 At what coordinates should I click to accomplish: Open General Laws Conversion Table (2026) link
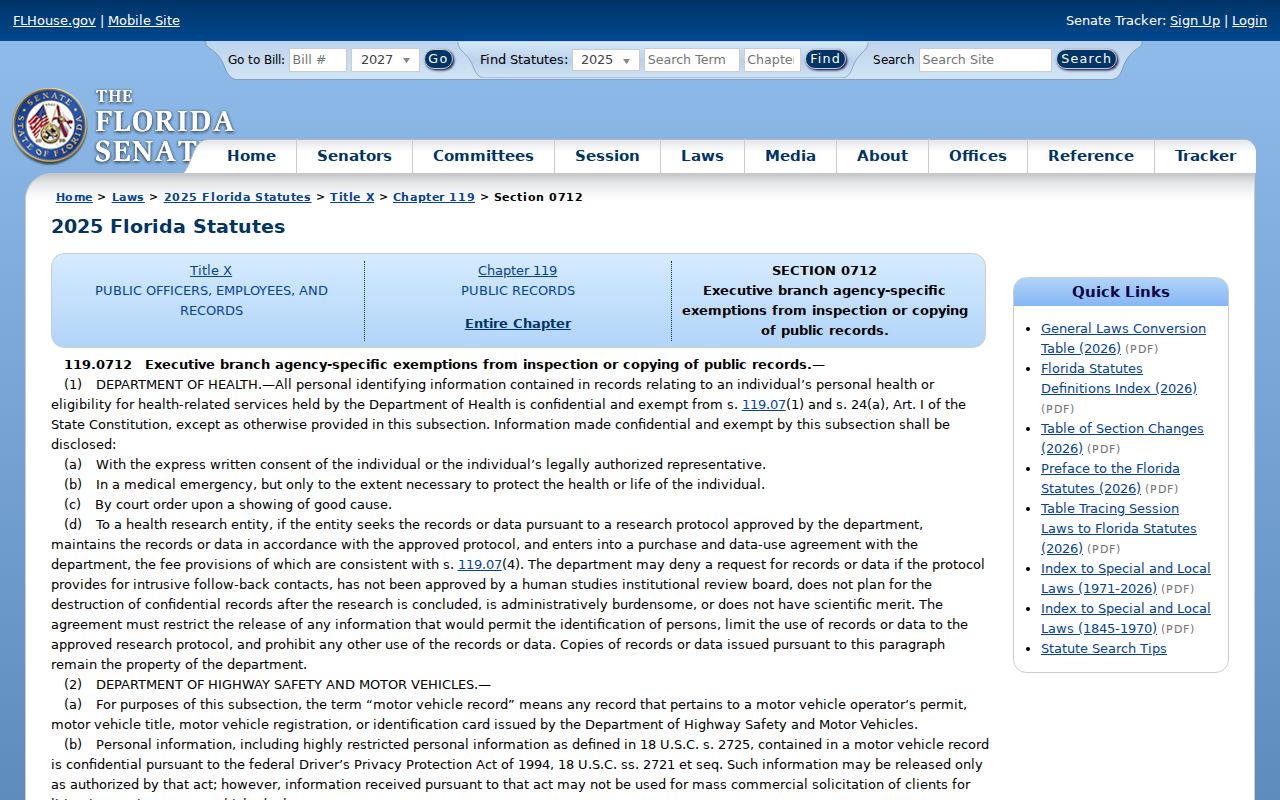tap(1123, 338)
